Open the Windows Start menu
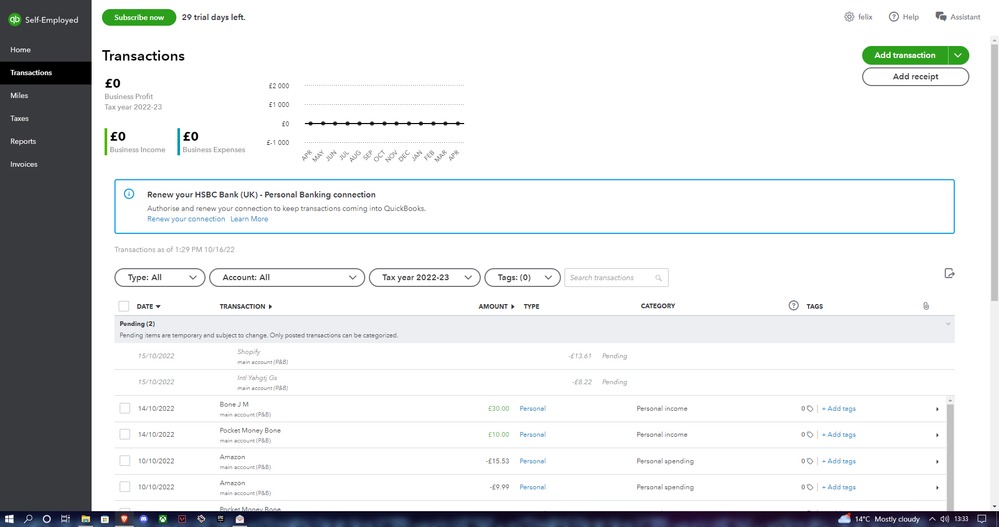Viewport: 999px width, 527px height. 9,519
